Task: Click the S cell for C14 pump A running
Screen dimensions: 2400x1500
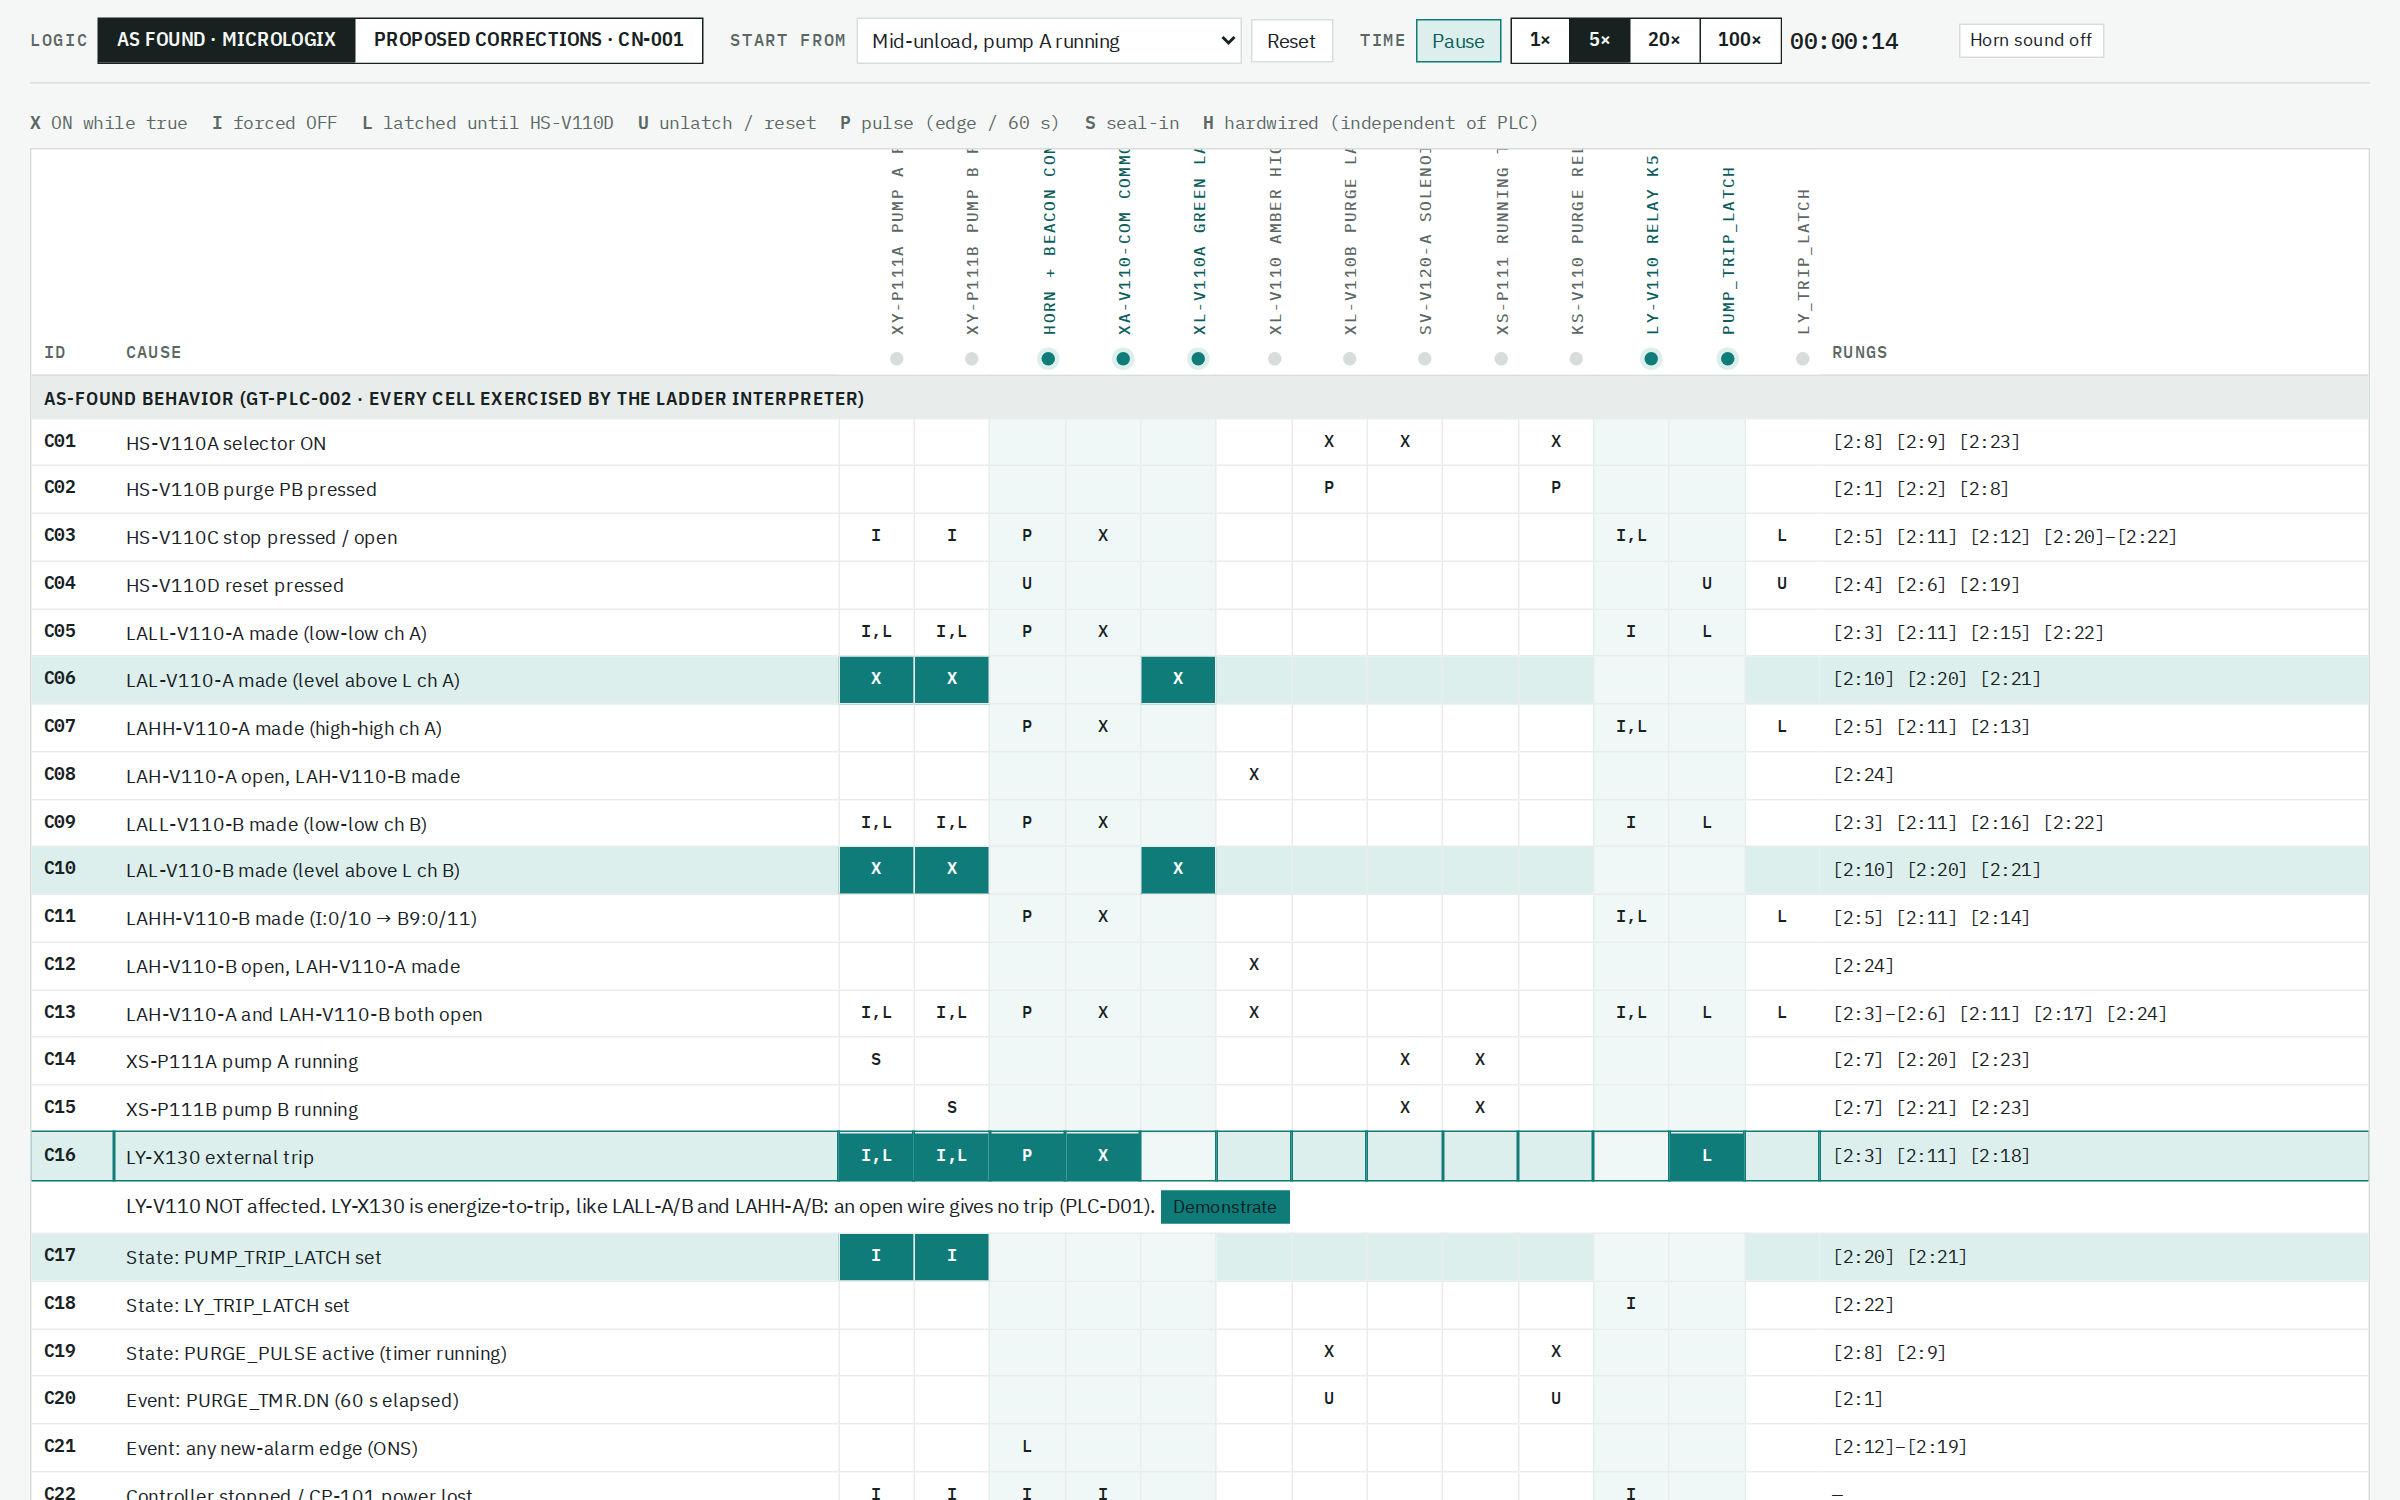Action: click(876, 1060)
